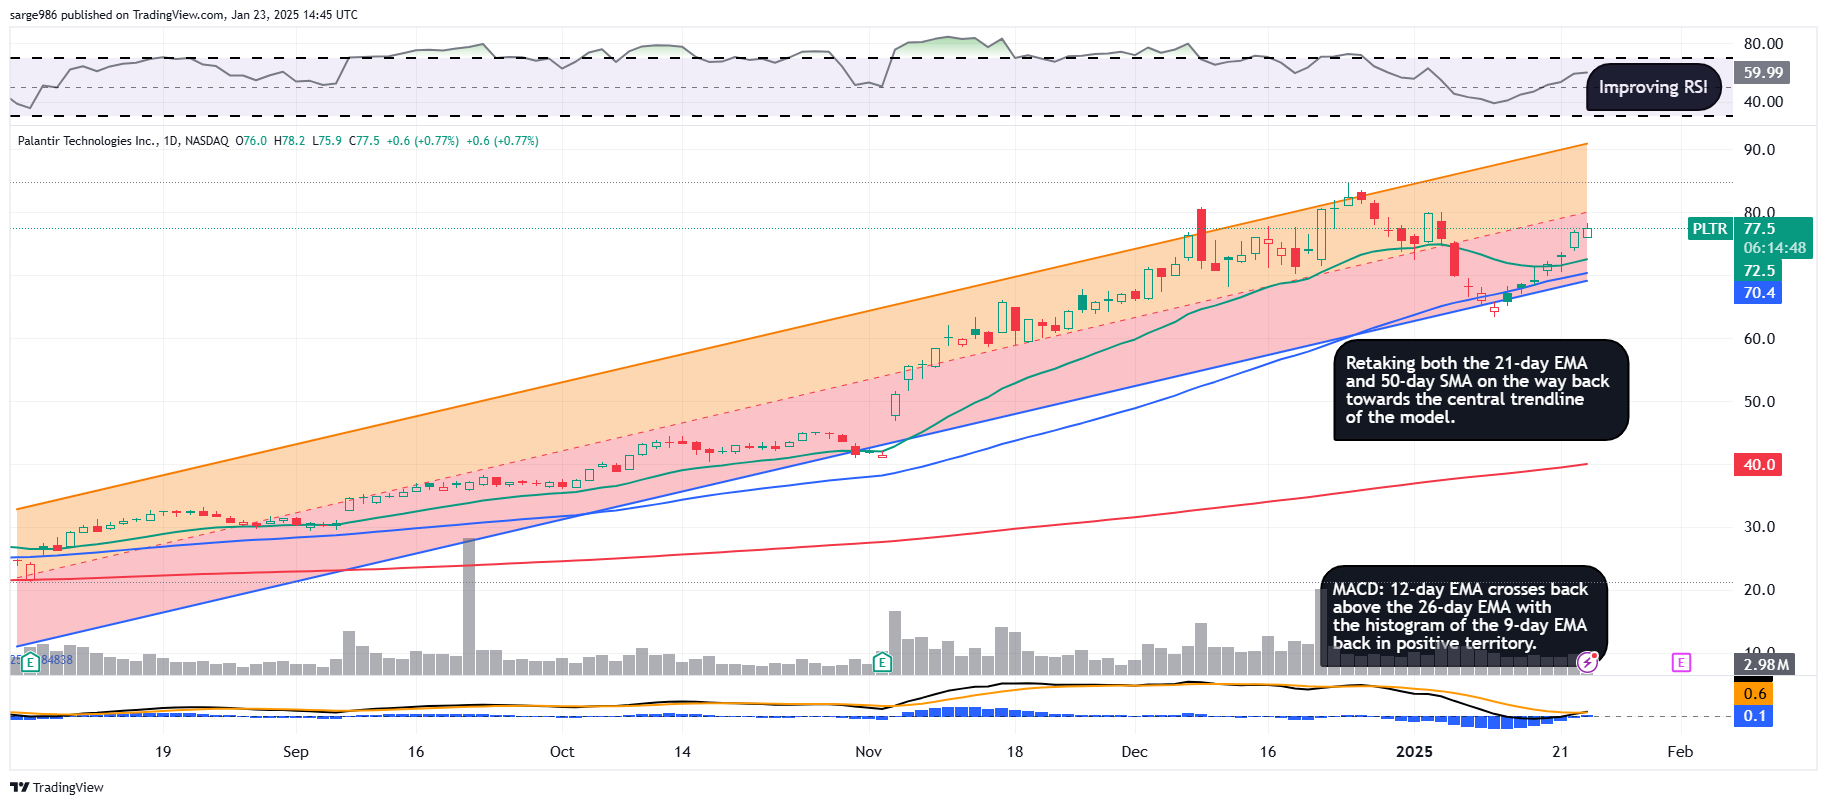Image resolution: width=1827 pixels, height=805 pixels.
Task: Click the tall September volume spike bar
Action: pyautogui.click(x=468, y=606)
